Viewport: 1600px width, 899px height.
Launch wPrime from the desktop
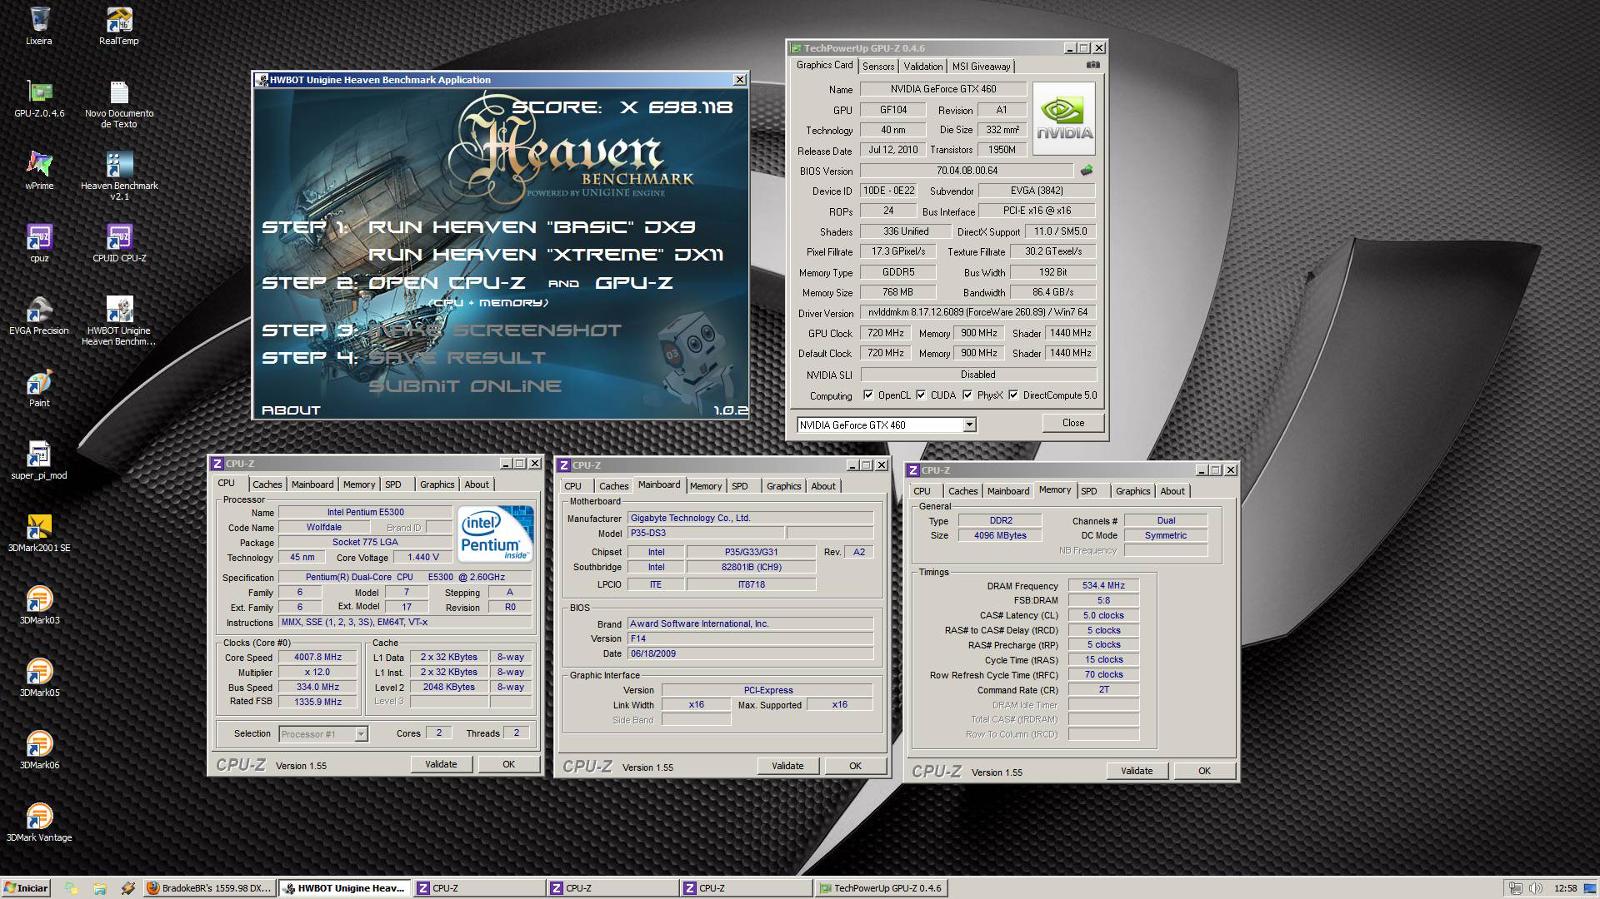39,171
